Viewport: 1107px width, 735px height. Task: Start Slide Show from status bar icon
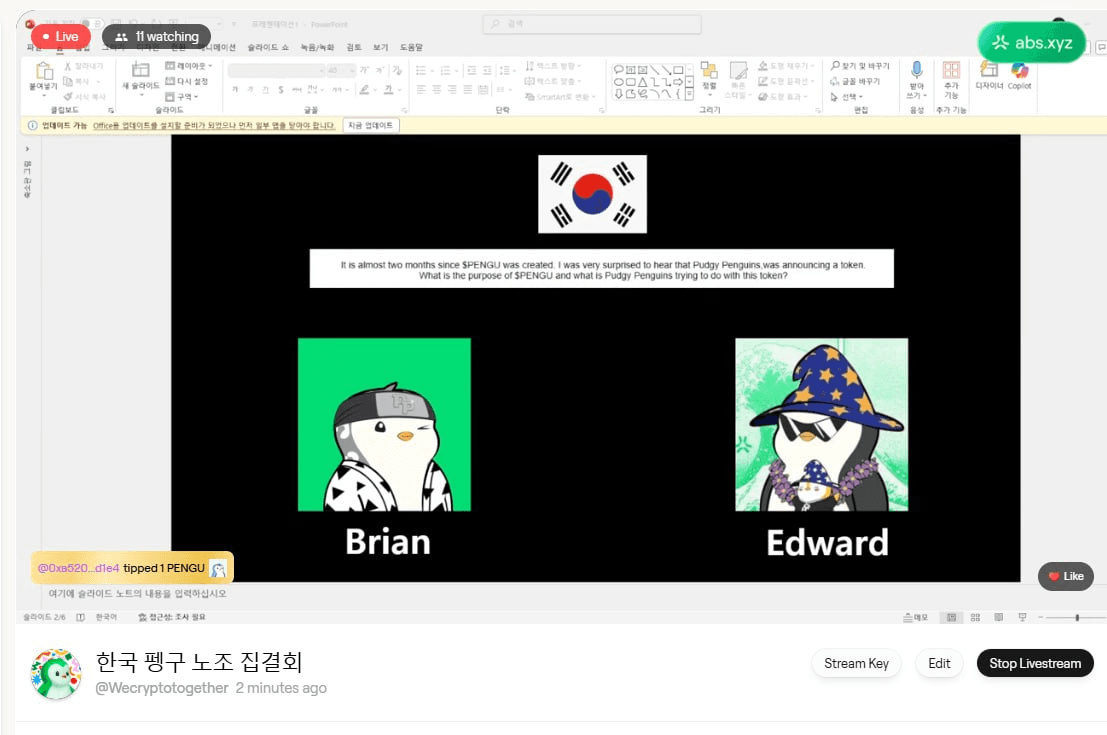point(1022,617)
